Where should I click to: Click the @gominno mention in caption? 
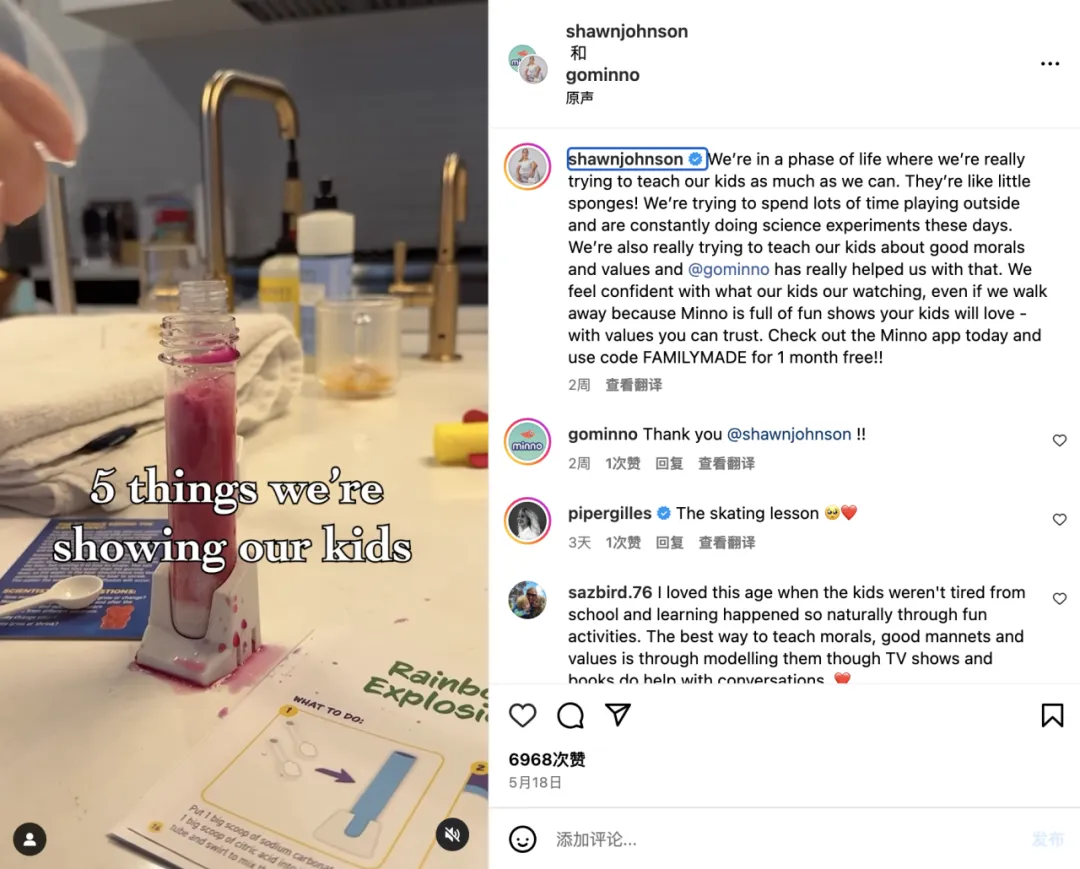click(728, 269)
